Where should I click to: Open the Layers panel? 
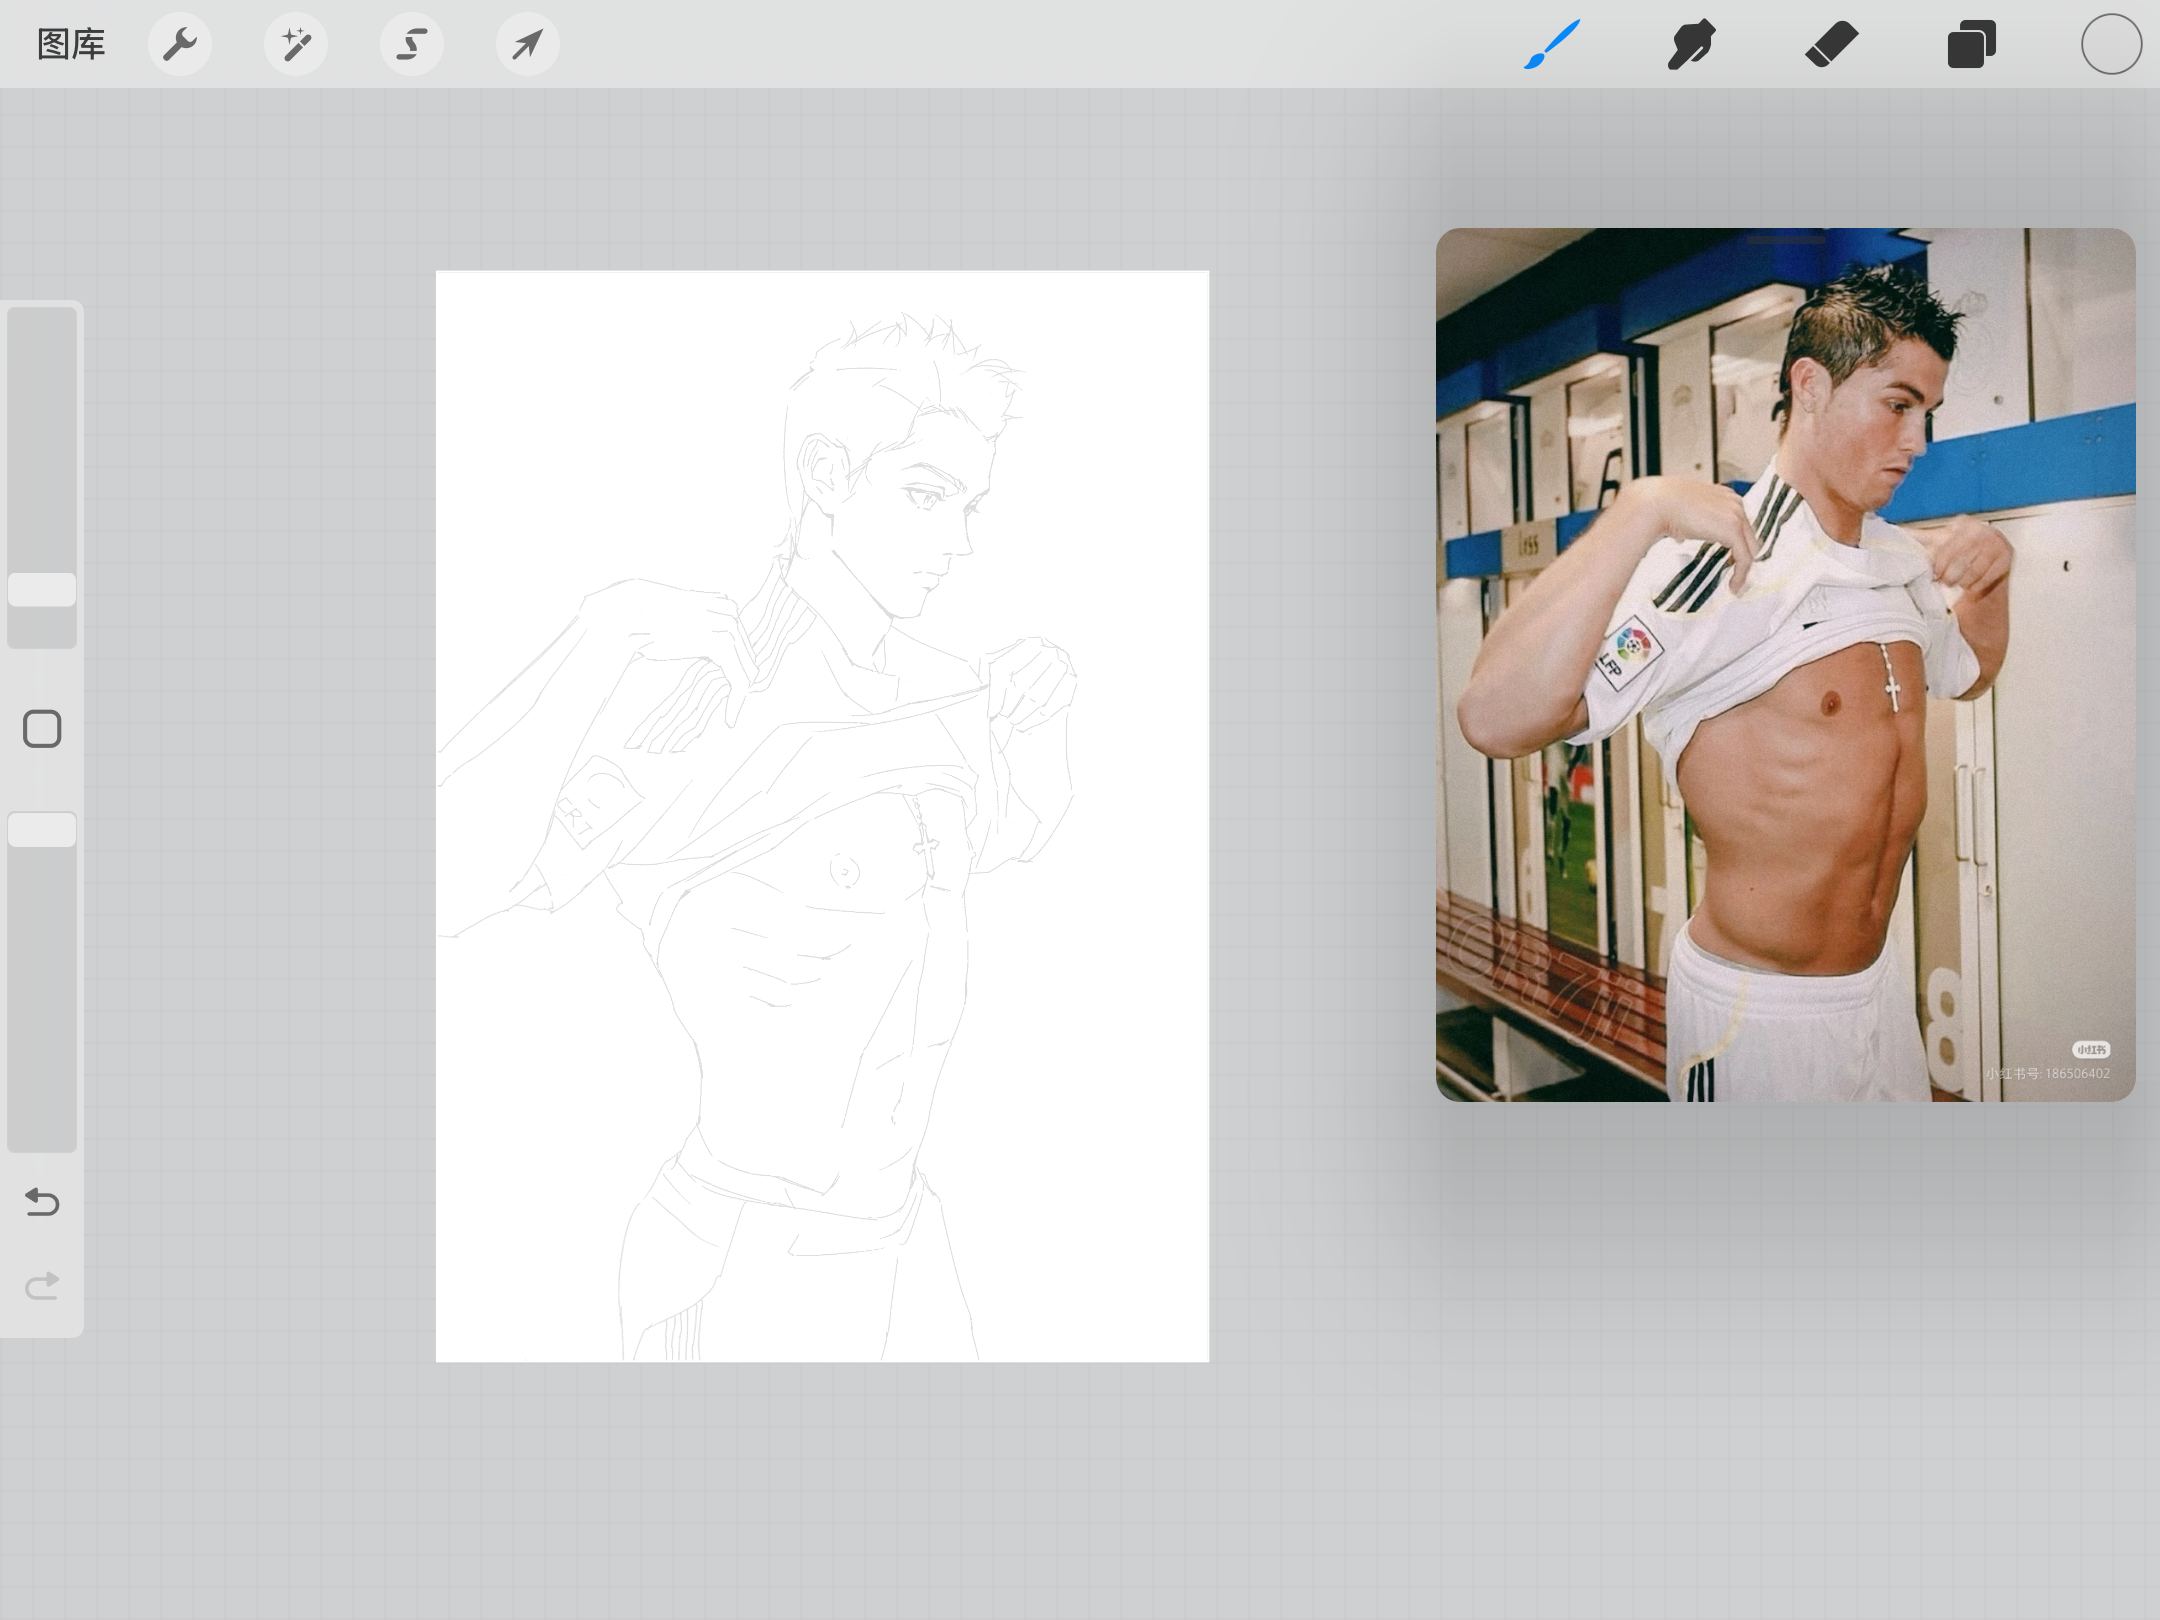(1972, 44)
